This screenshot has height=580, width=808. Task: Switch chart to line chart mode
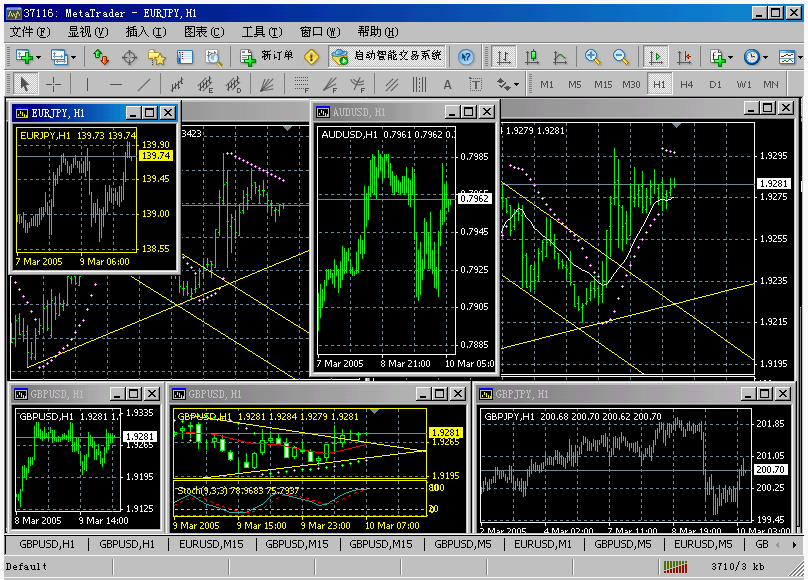[560, 57]
